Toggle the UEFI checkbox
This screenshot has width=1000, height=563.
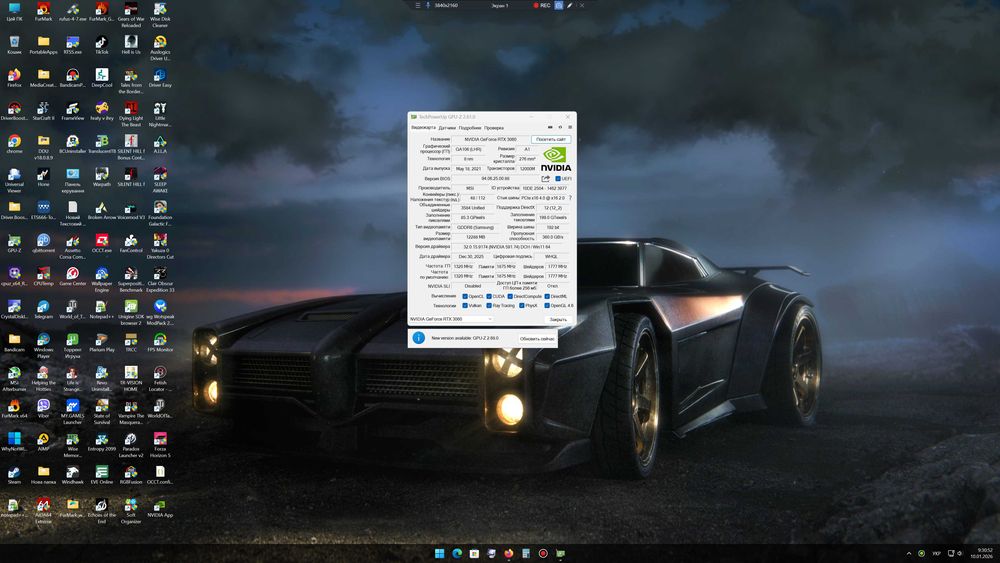pos(558,179)
